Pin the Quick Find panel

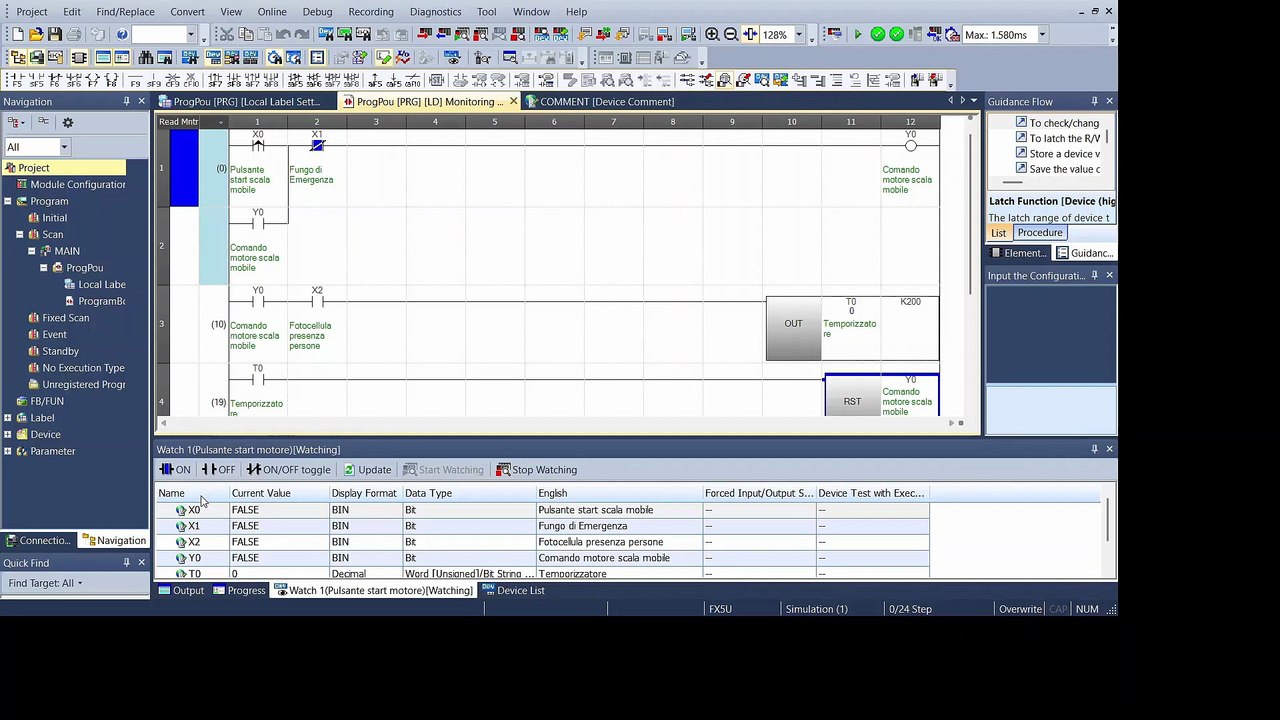[126, 563]
